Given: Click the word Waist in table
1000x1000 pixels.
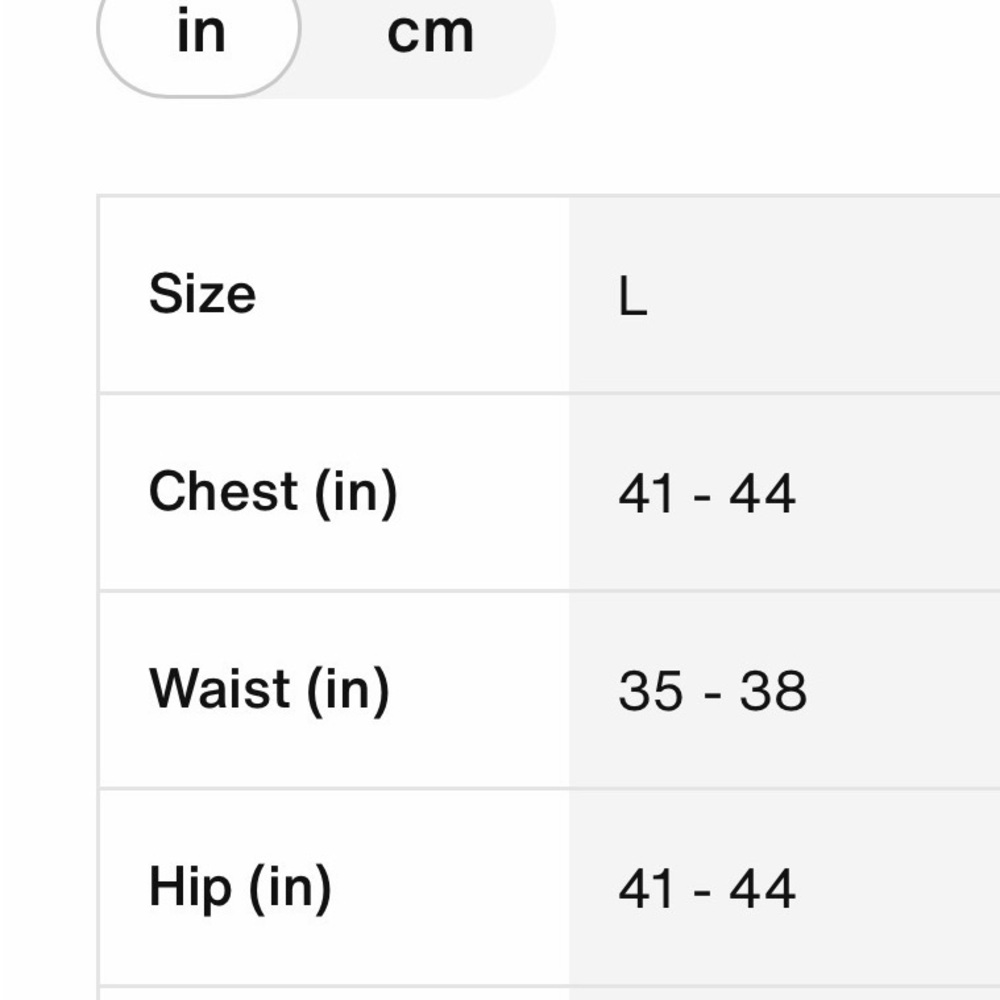Looking at the screenshot, I should tap(219, 688).
